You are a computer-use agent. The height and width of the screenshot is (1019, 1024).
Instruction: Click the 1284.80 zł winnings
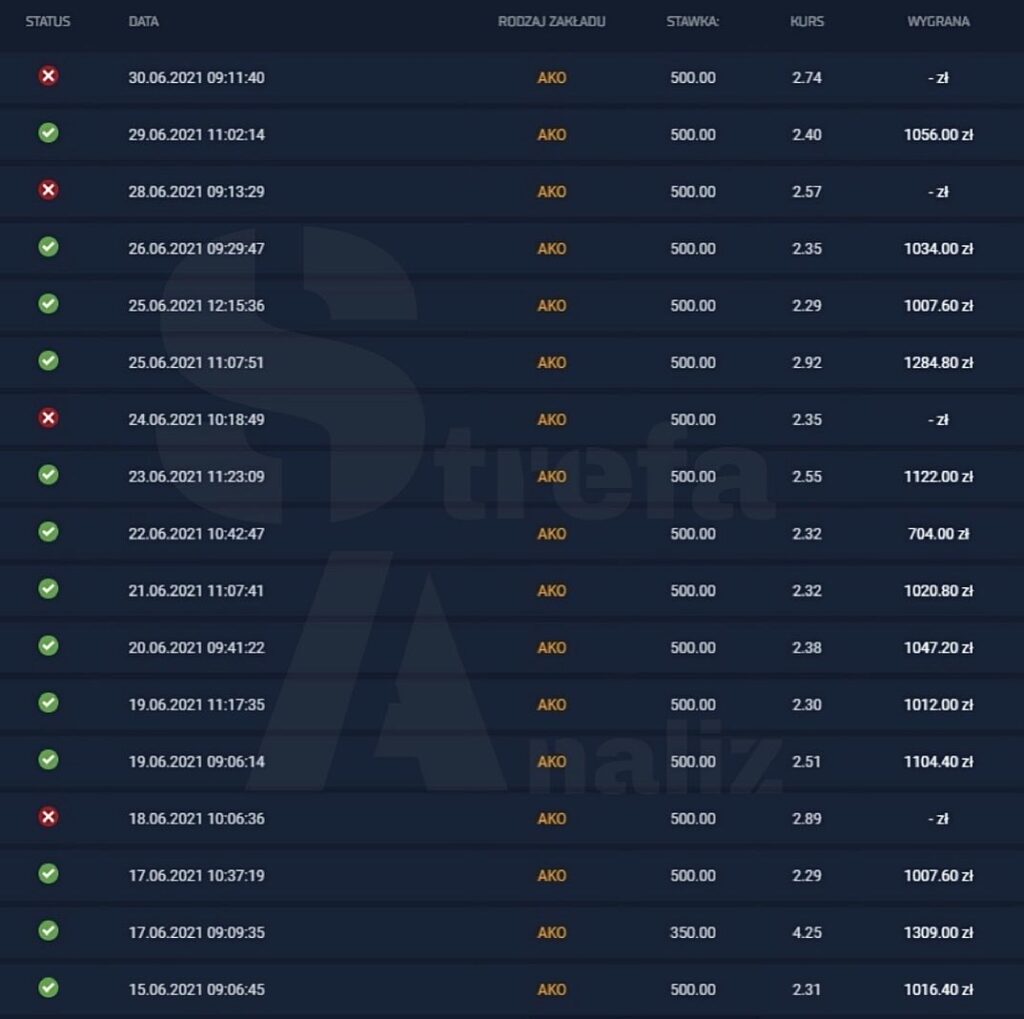pos(938,363)
